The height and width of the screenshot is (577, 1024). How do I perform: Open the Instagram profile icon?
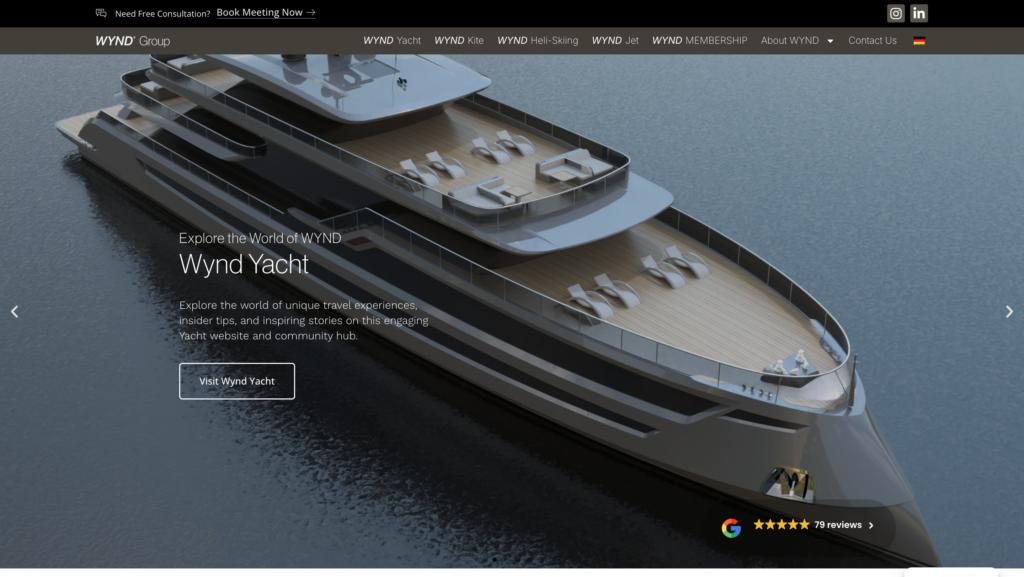(x=896, y=13)
